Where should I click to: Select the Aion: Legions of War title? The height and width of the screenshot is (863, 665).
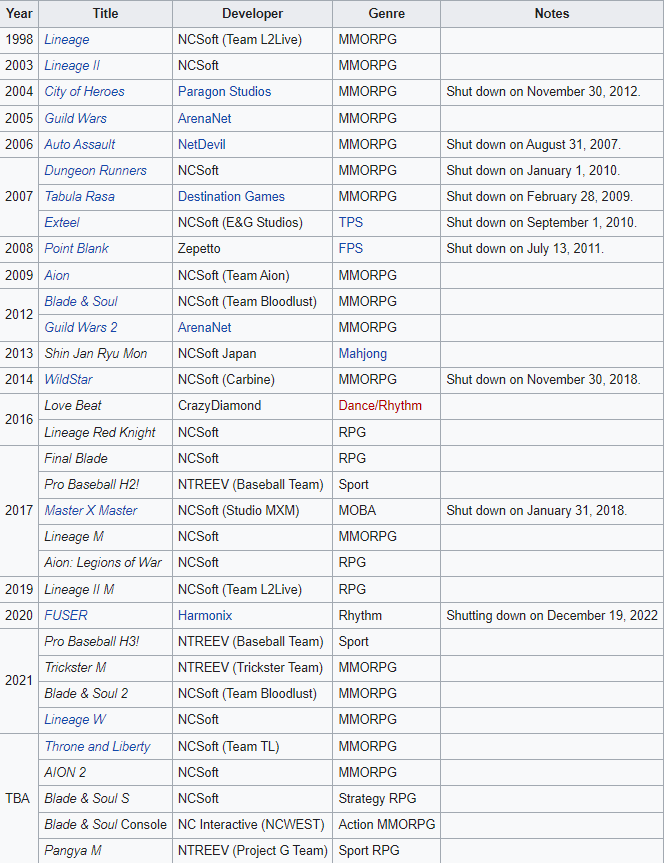pos(103,562)
